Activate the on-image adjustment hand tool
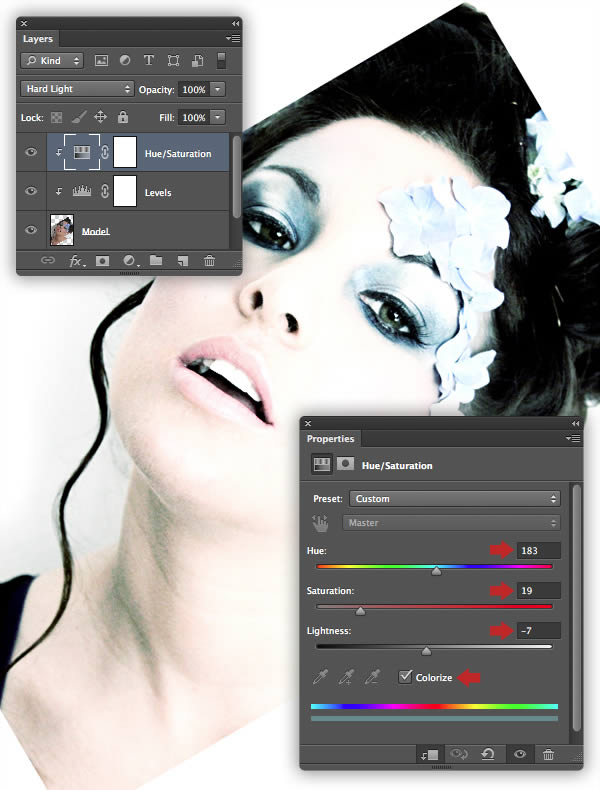 tap(320, 523)
